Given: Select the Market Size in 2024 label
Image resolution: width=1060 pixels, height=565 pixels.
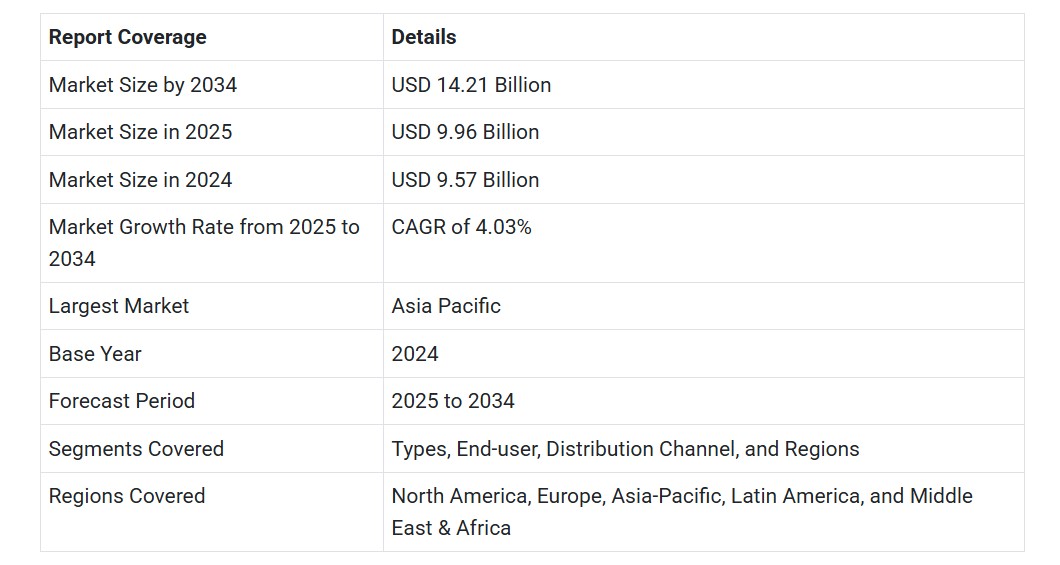Looking at the screenshot, I should tap(141, 180).
